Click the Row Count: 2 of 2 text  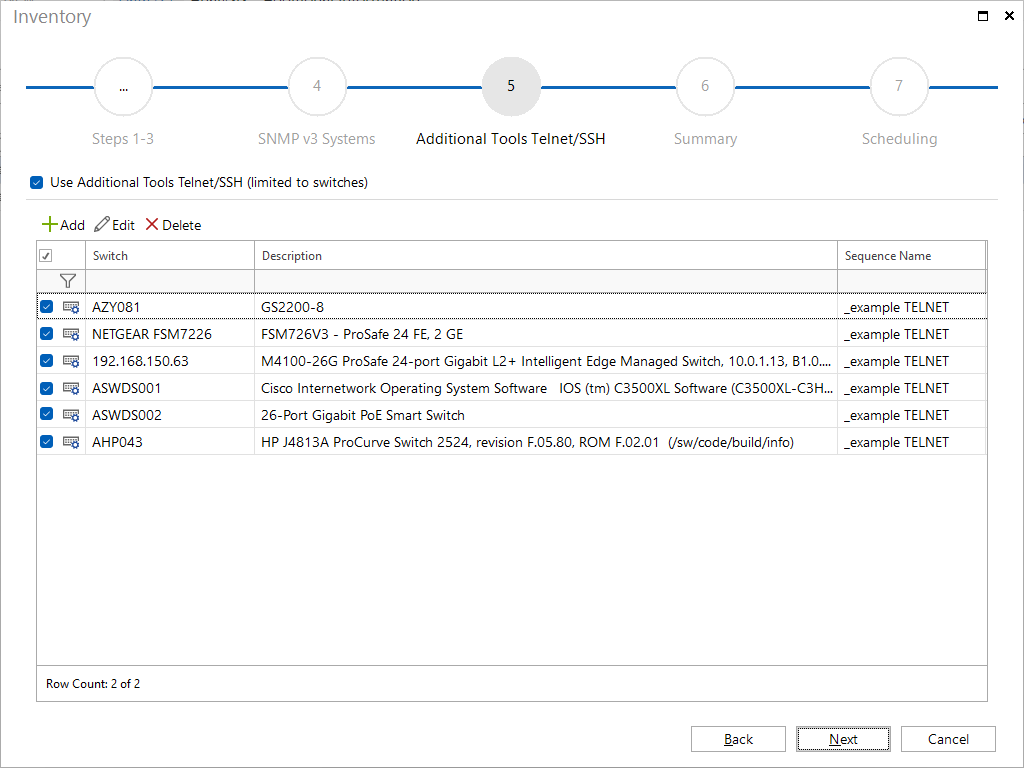click(x=93, y=684)
